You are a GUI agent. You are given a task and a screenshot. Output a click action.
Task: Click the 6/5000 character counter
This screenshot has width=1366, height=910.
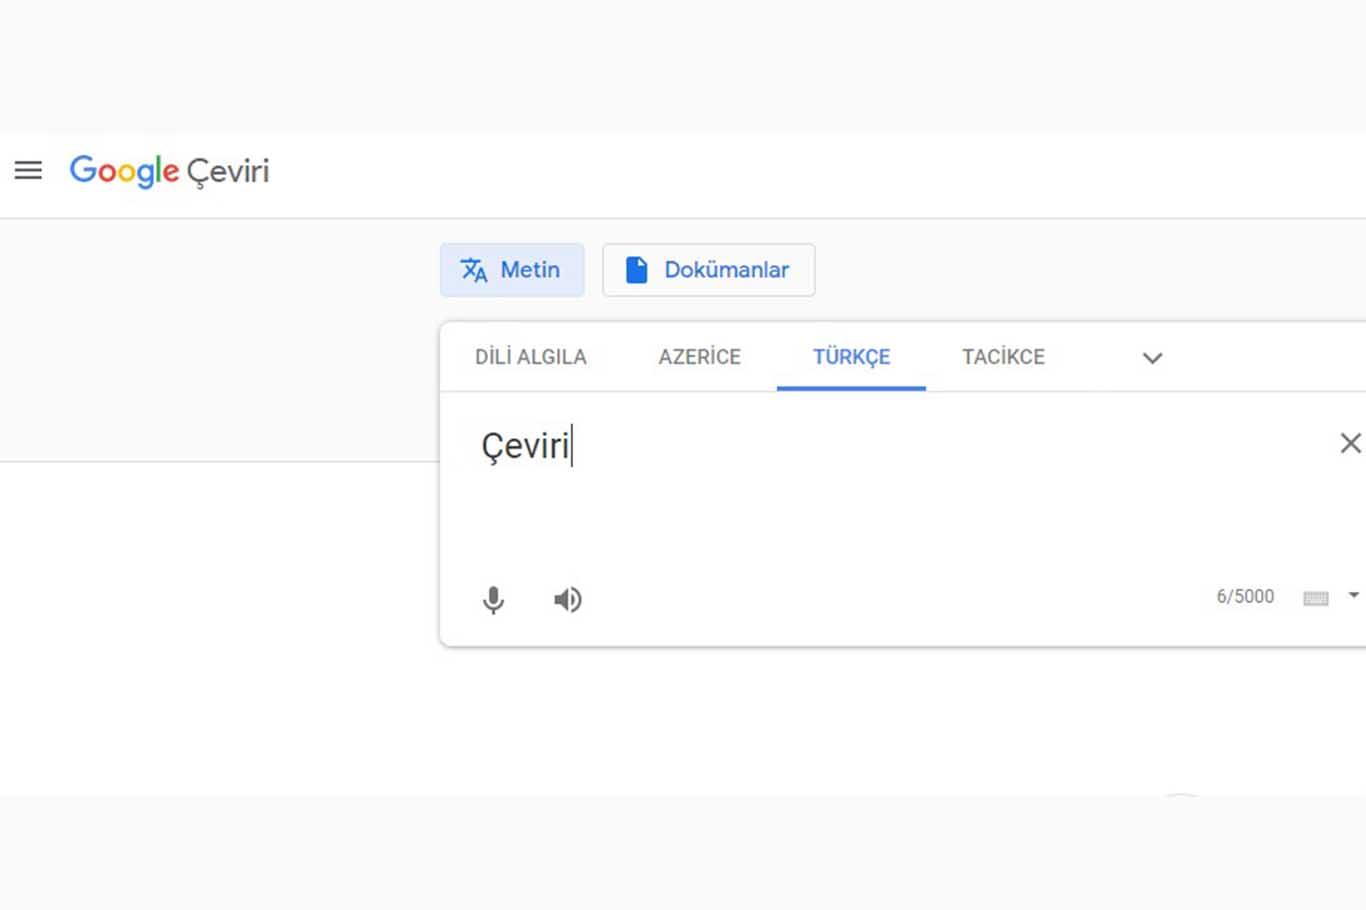[1245, 596]
